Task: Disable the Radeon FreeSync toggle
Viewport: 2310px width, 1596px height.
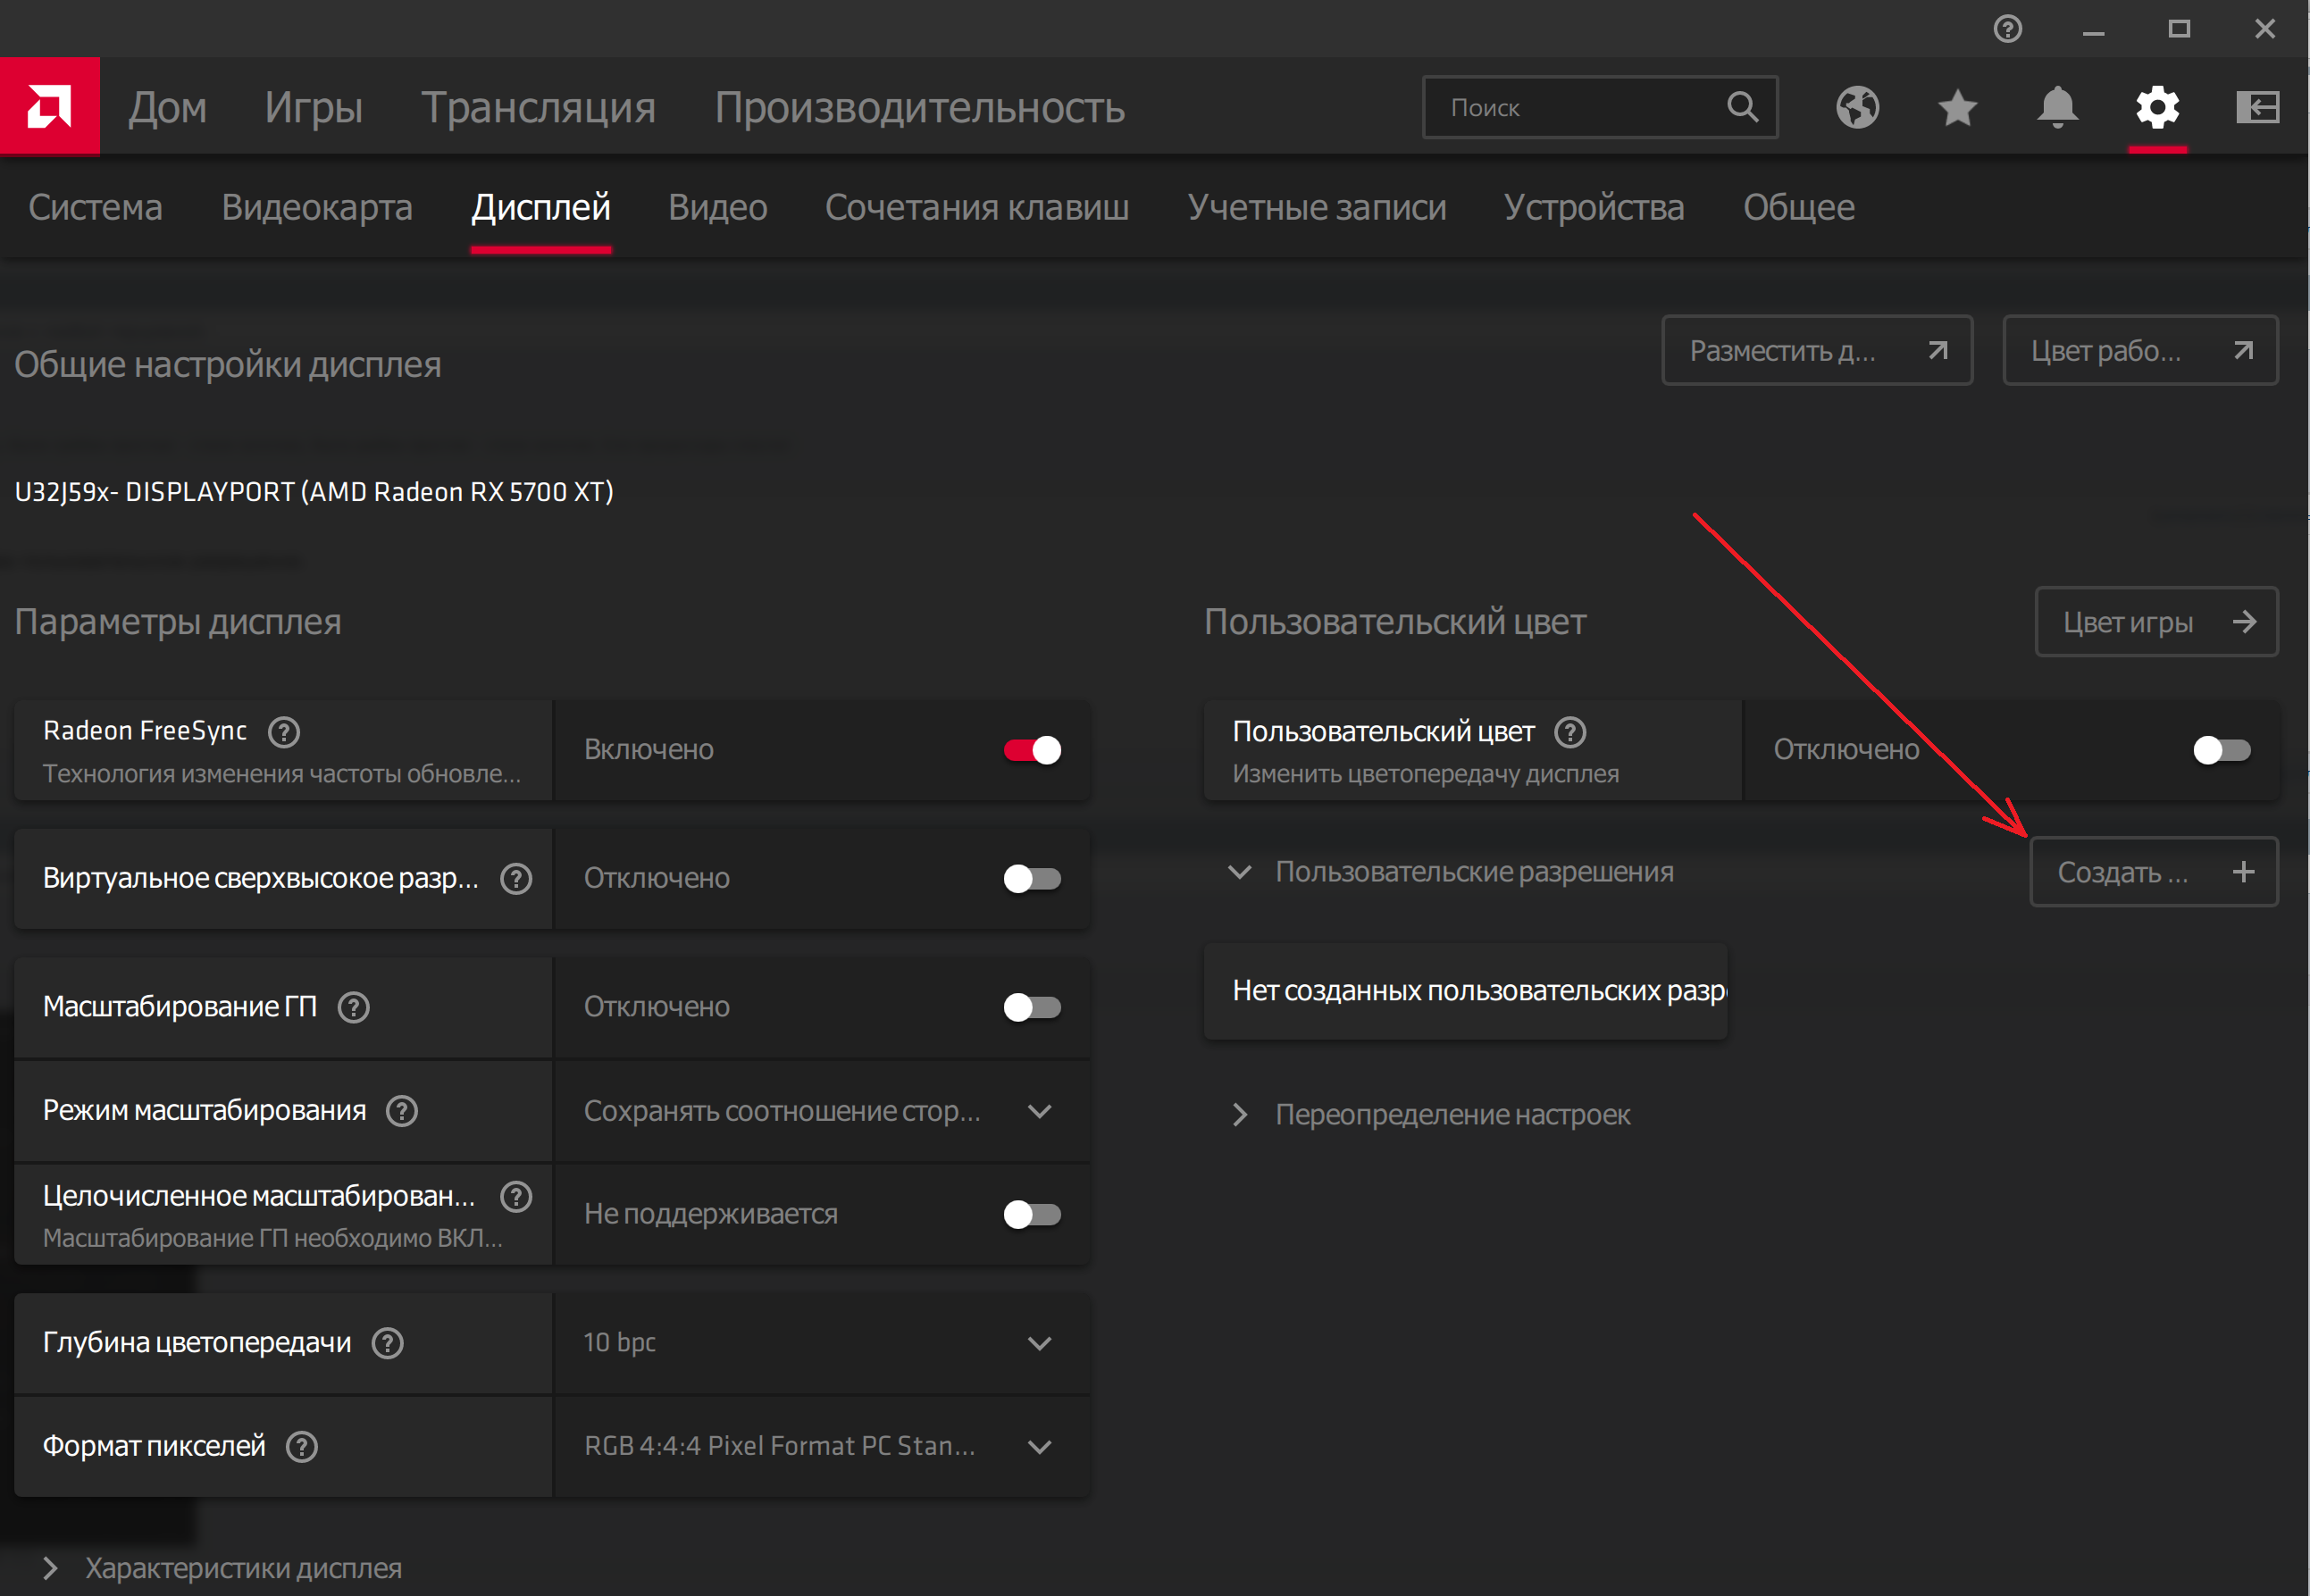Action: 1032,750
